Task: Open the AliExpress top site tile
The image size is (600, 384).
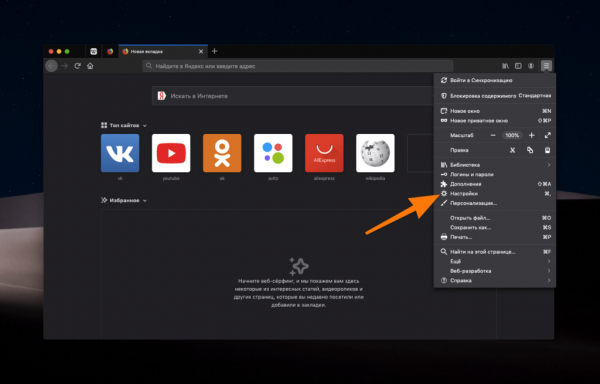Action: pyautogui.click(x=324, y=153)
